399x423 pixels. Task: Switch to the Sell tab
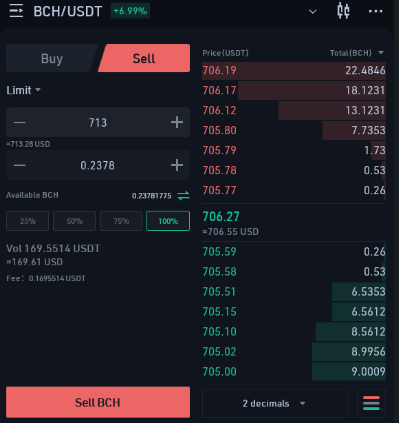[x=144, y=58]
